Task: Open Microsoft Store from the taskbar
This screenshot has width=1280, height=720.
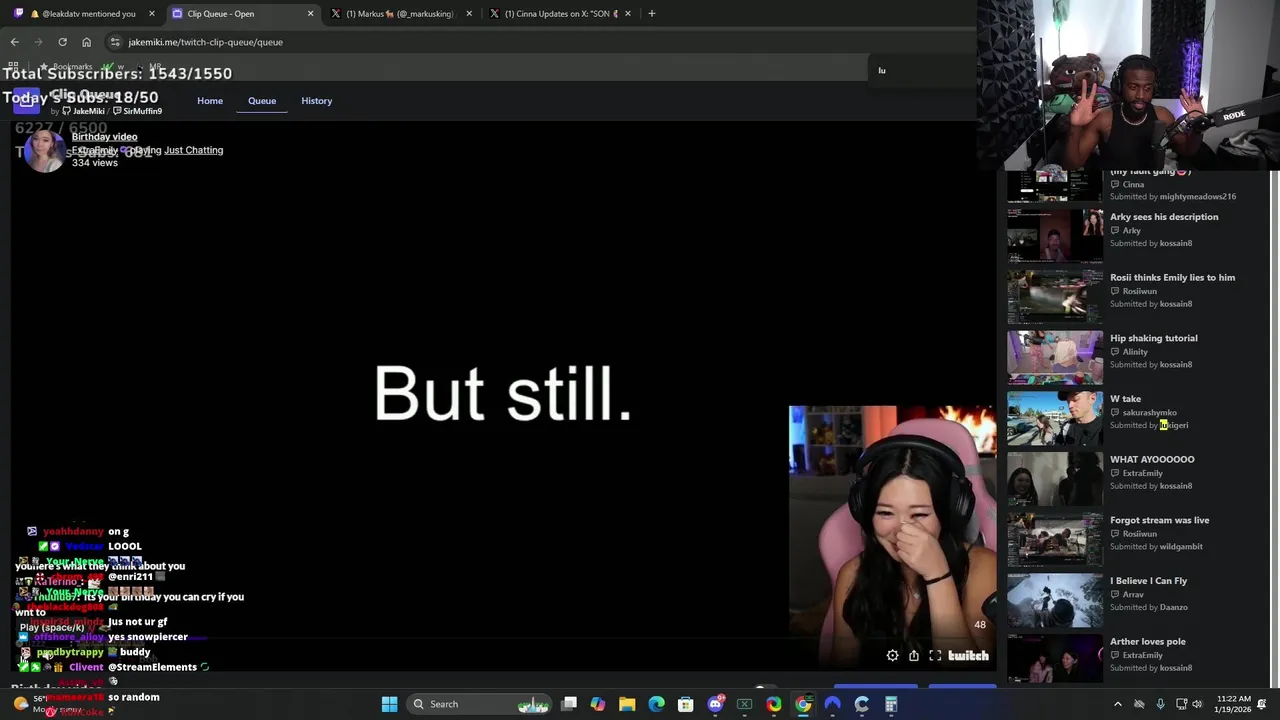Action: (x=686, y=704)
